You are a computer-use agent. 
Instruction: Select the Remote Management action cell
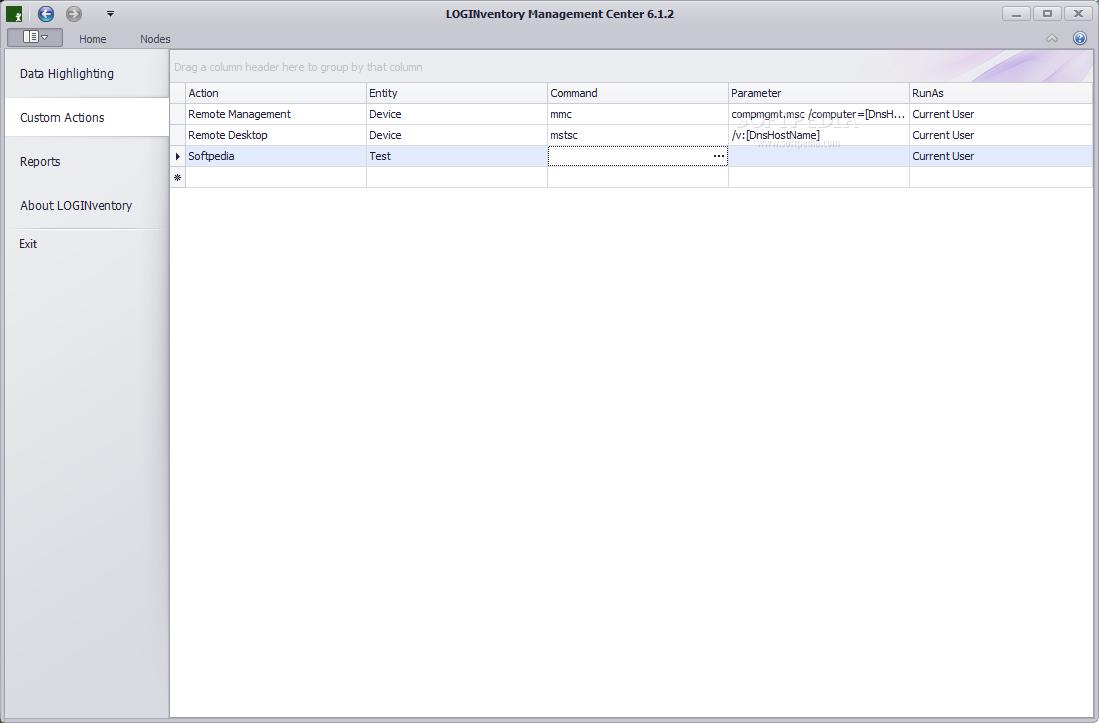tap(276, 114)
